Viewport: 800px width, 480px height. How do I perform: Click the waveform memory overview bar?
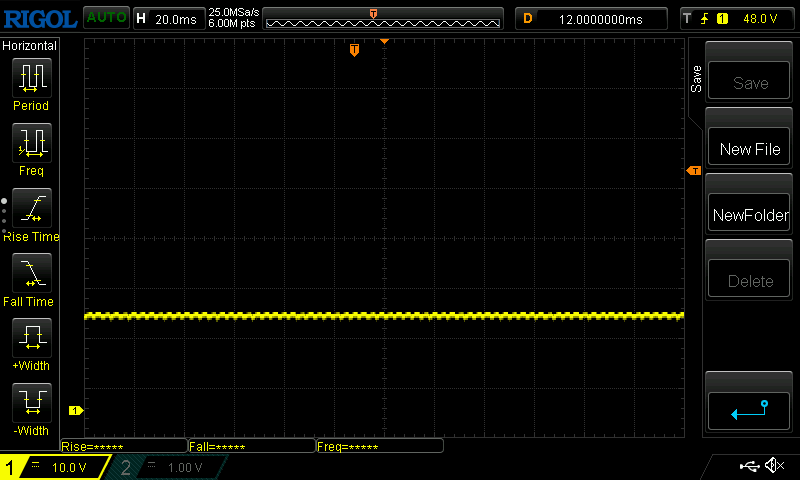pyautogui.click(x=383, y=19)
